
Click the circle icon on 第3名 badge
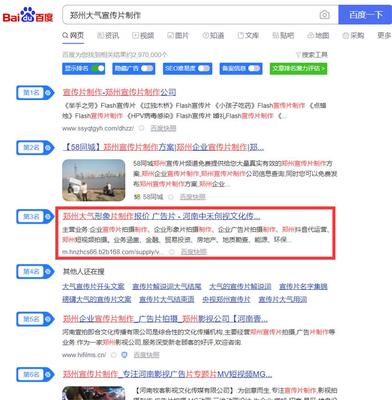click(x=48, y=217)
